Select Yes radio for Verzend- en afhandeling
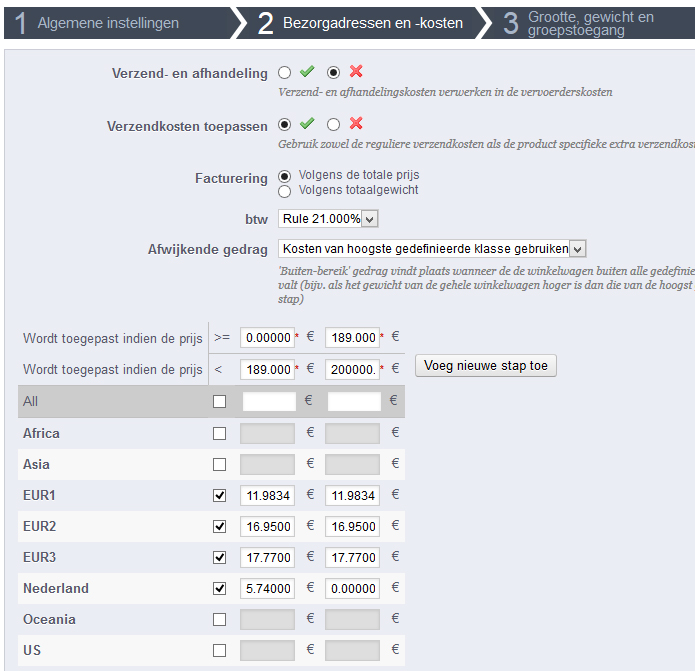Image resolution: width=695 pixels, height=671 pixels. click(285, 73)
